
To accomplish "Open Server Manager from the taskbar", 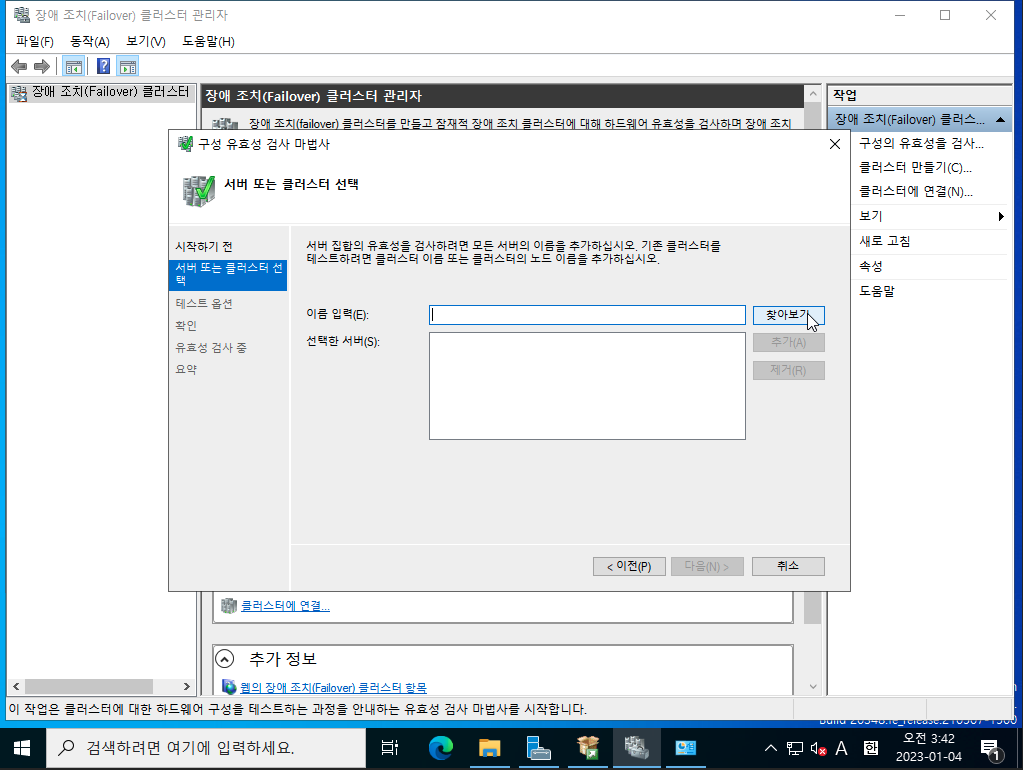I will point(538,748).
